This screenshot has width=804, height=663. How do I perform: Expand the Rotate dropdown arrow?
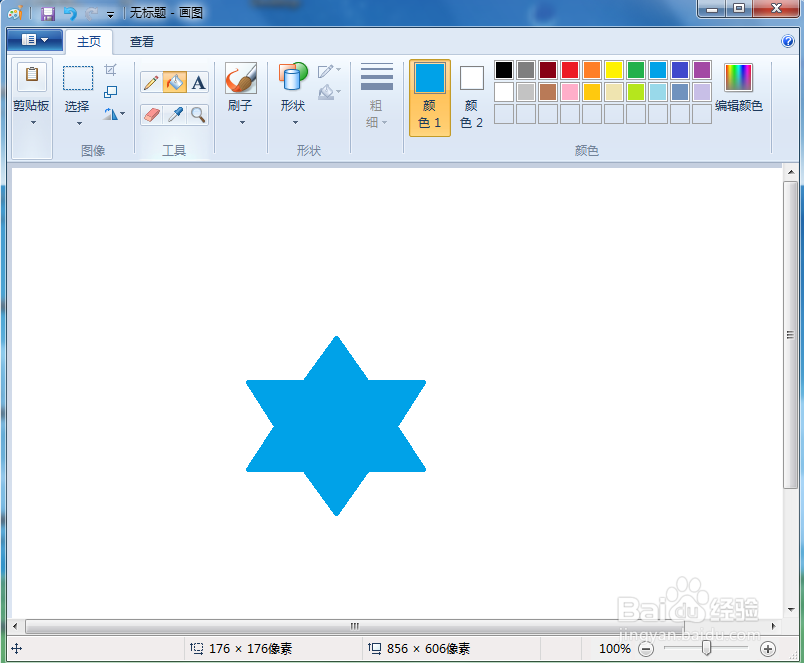(x=123, y=114)
